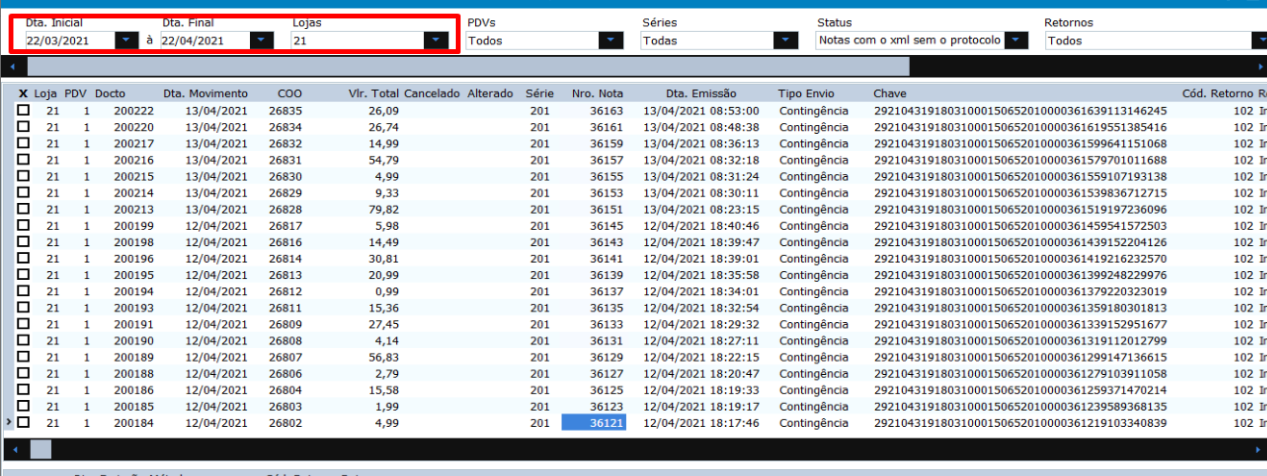Check the row checkbox for Docto 200199
Viewport: 1267px width, 476px height.
pyautogui.click(x=23, y=226)
